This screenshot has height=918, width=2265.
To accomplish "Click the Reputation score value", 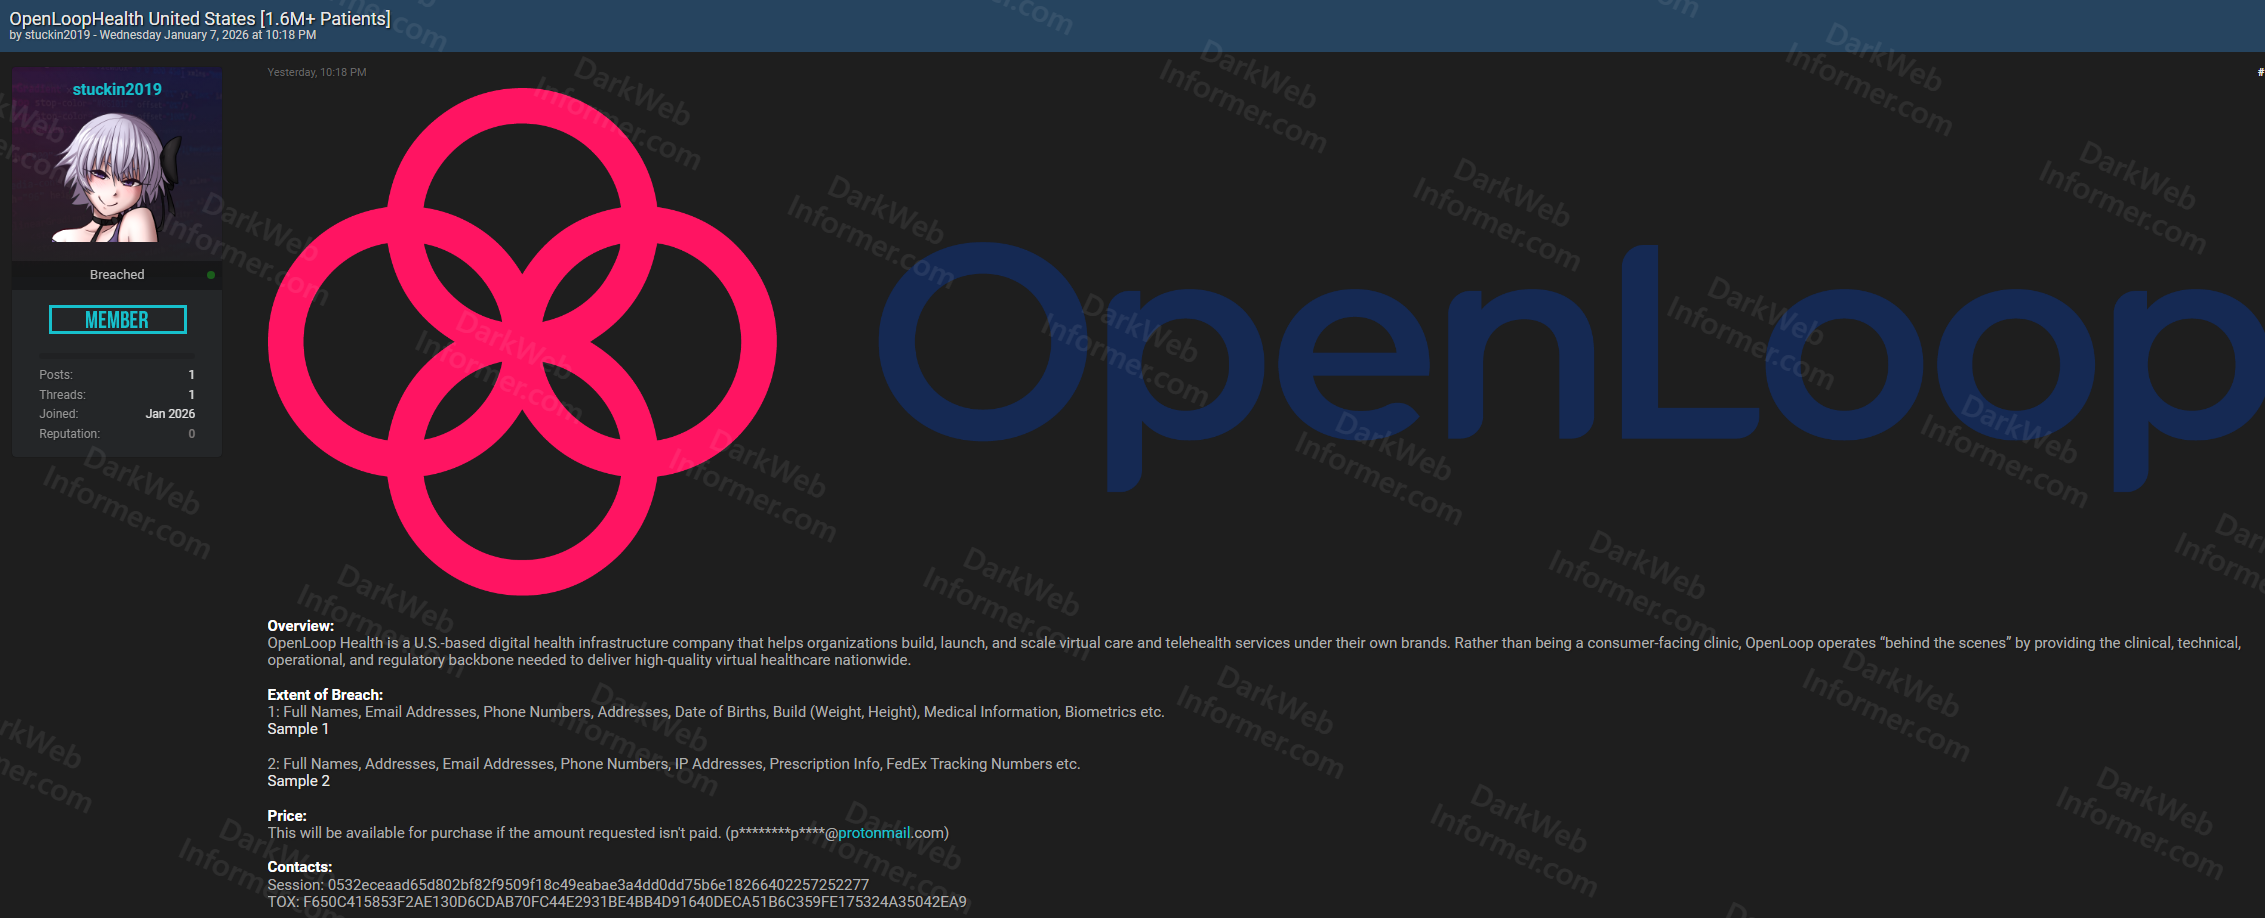I will (x=191, y=434).
